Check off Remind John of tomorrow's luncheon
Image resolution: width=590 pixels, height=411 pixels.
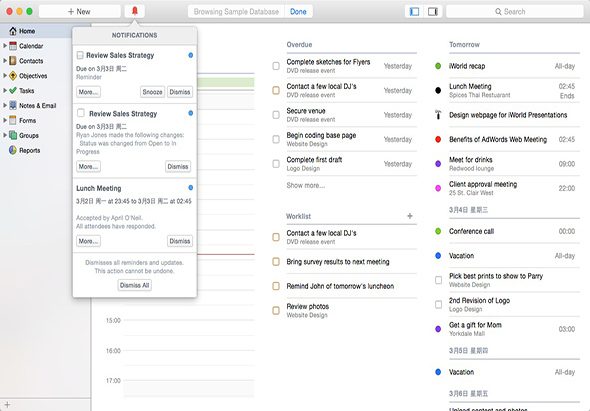pyautogui.click(x=276, y=286)
